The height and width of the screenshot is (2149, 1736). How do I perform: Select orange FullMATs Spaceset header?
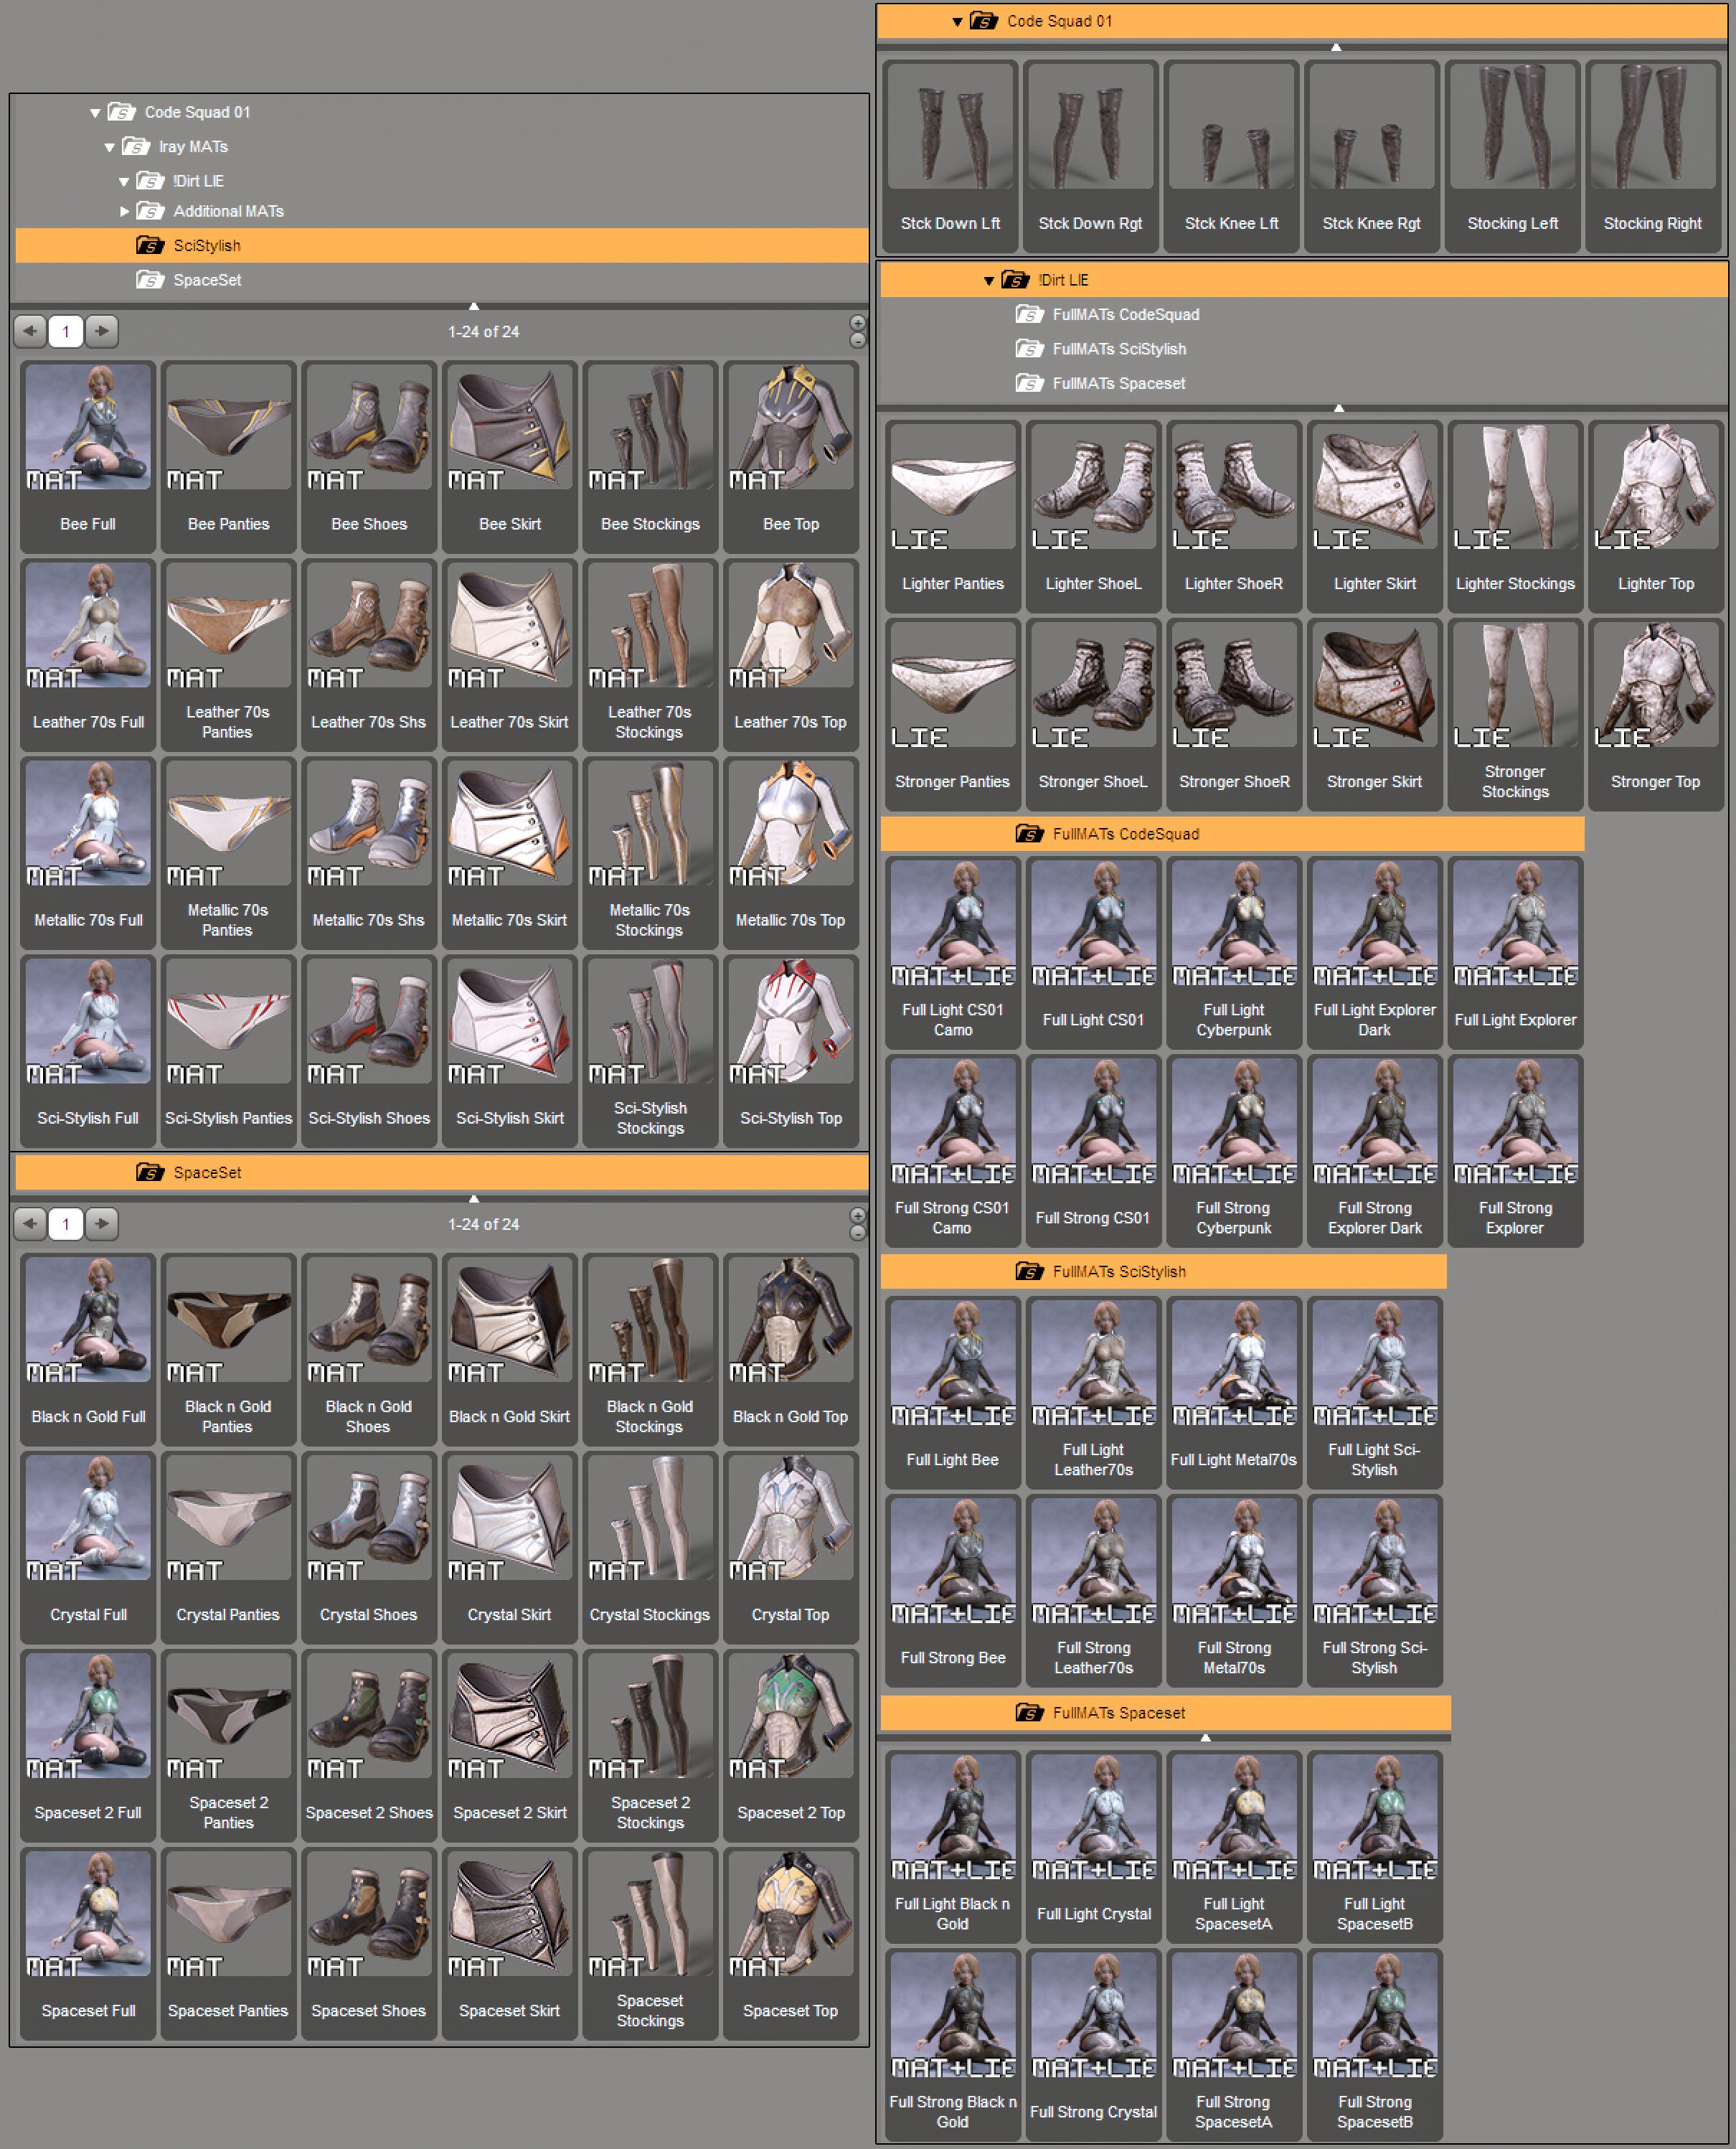[x=1165, y=1713]
